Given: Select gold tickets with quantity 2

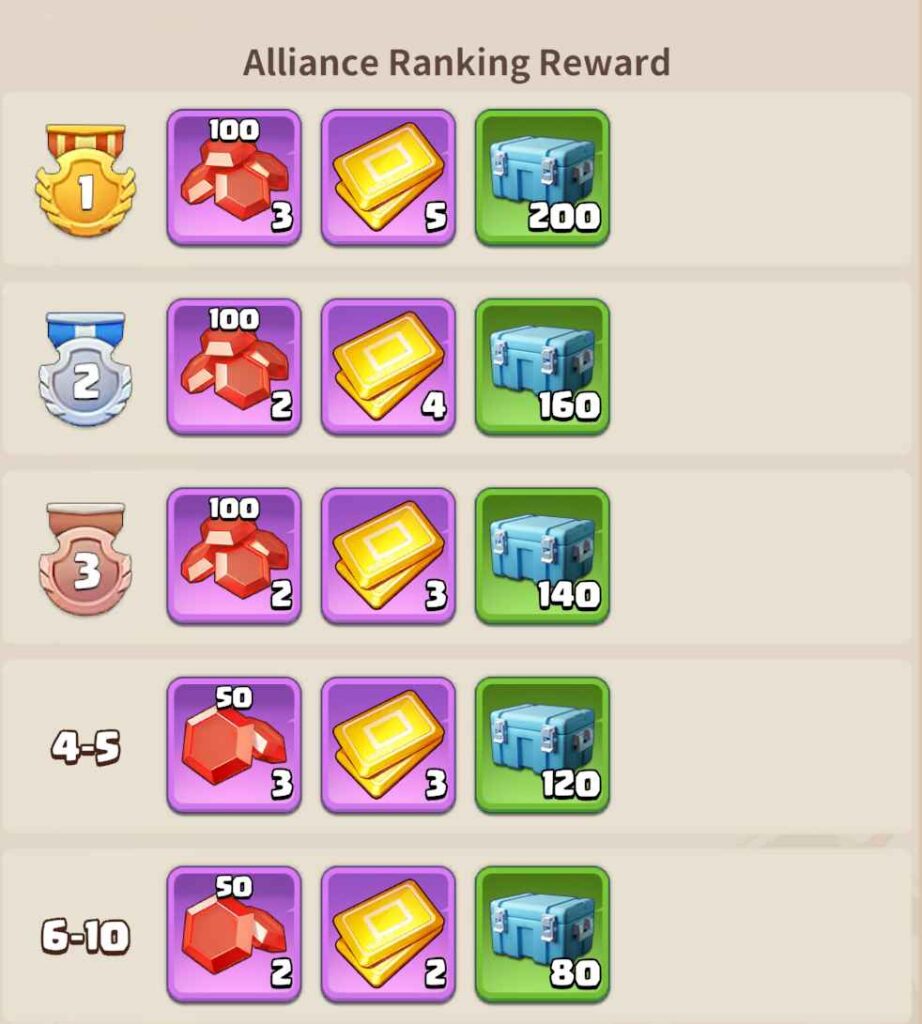Looking at the screenshot, I should tap(389, 935).
